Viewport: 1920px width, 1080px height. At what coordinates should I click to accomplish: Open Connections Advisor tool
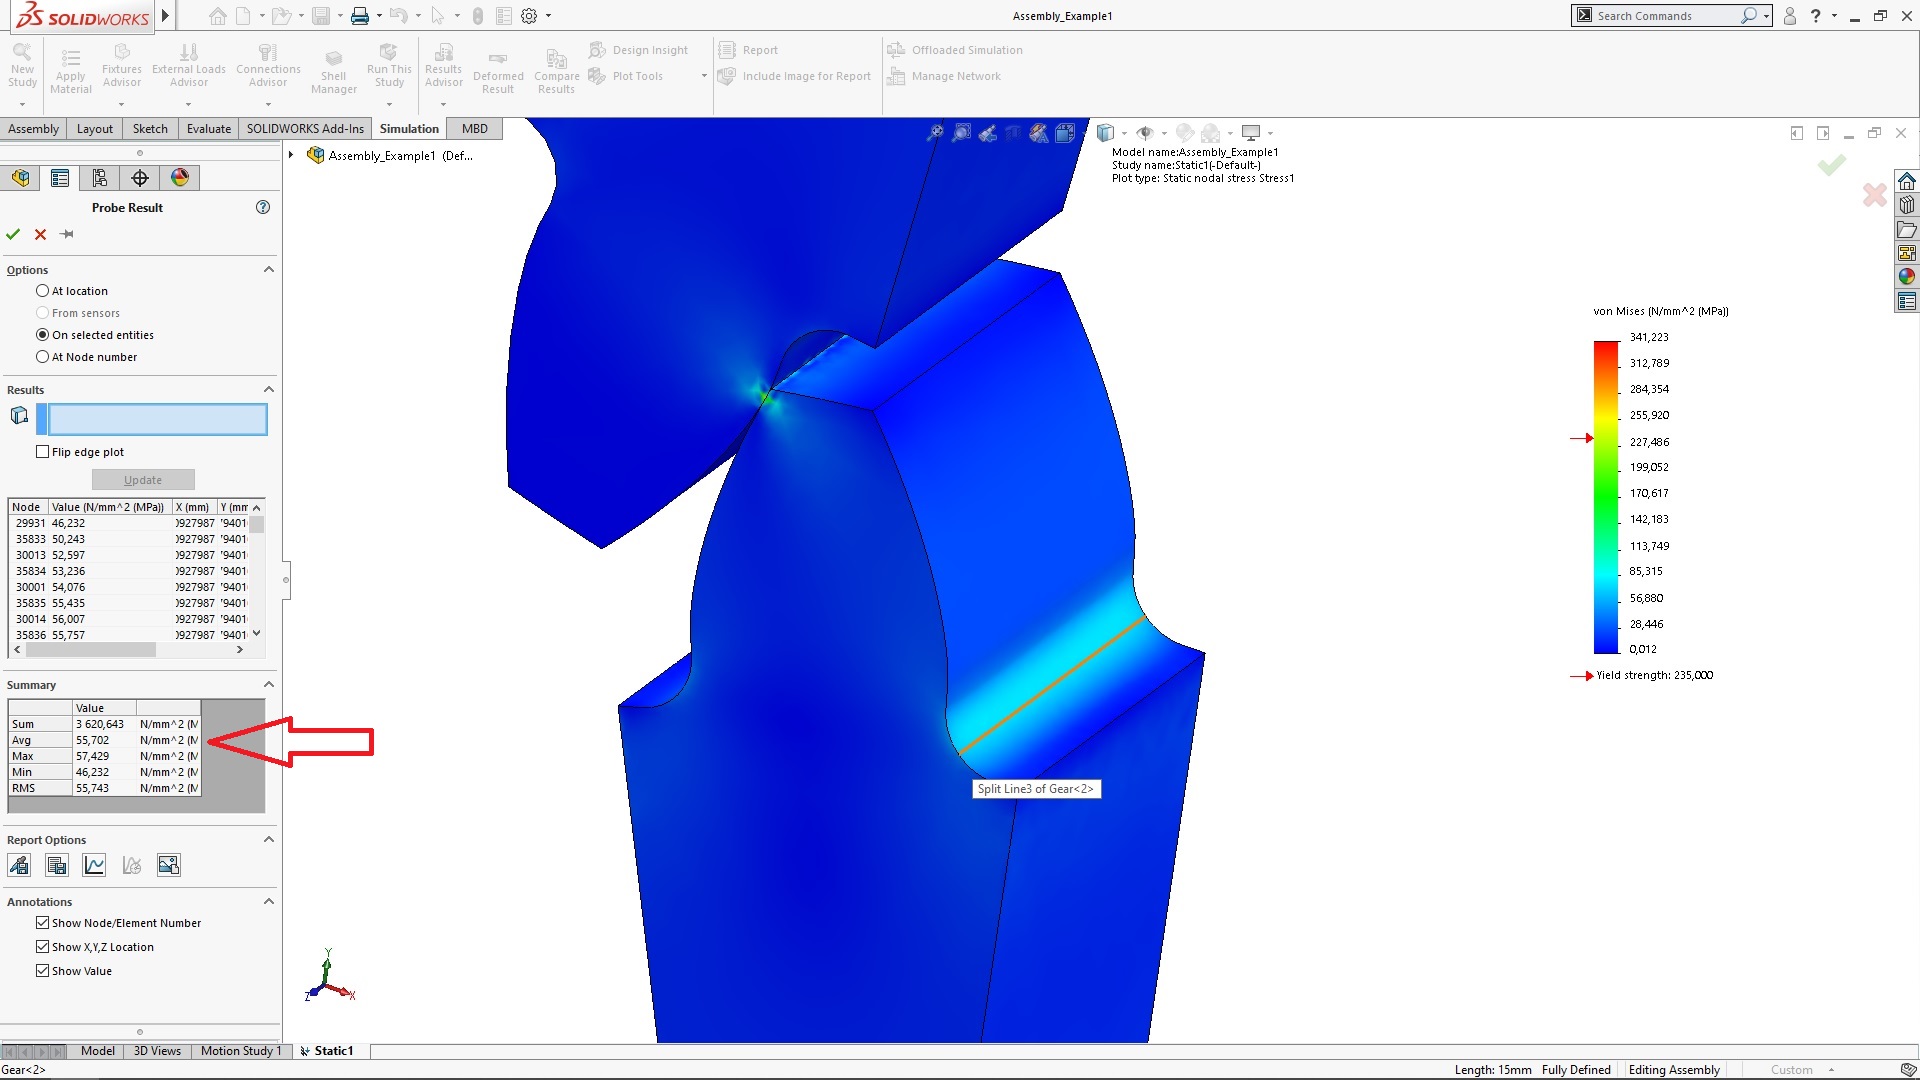[268, 65]
